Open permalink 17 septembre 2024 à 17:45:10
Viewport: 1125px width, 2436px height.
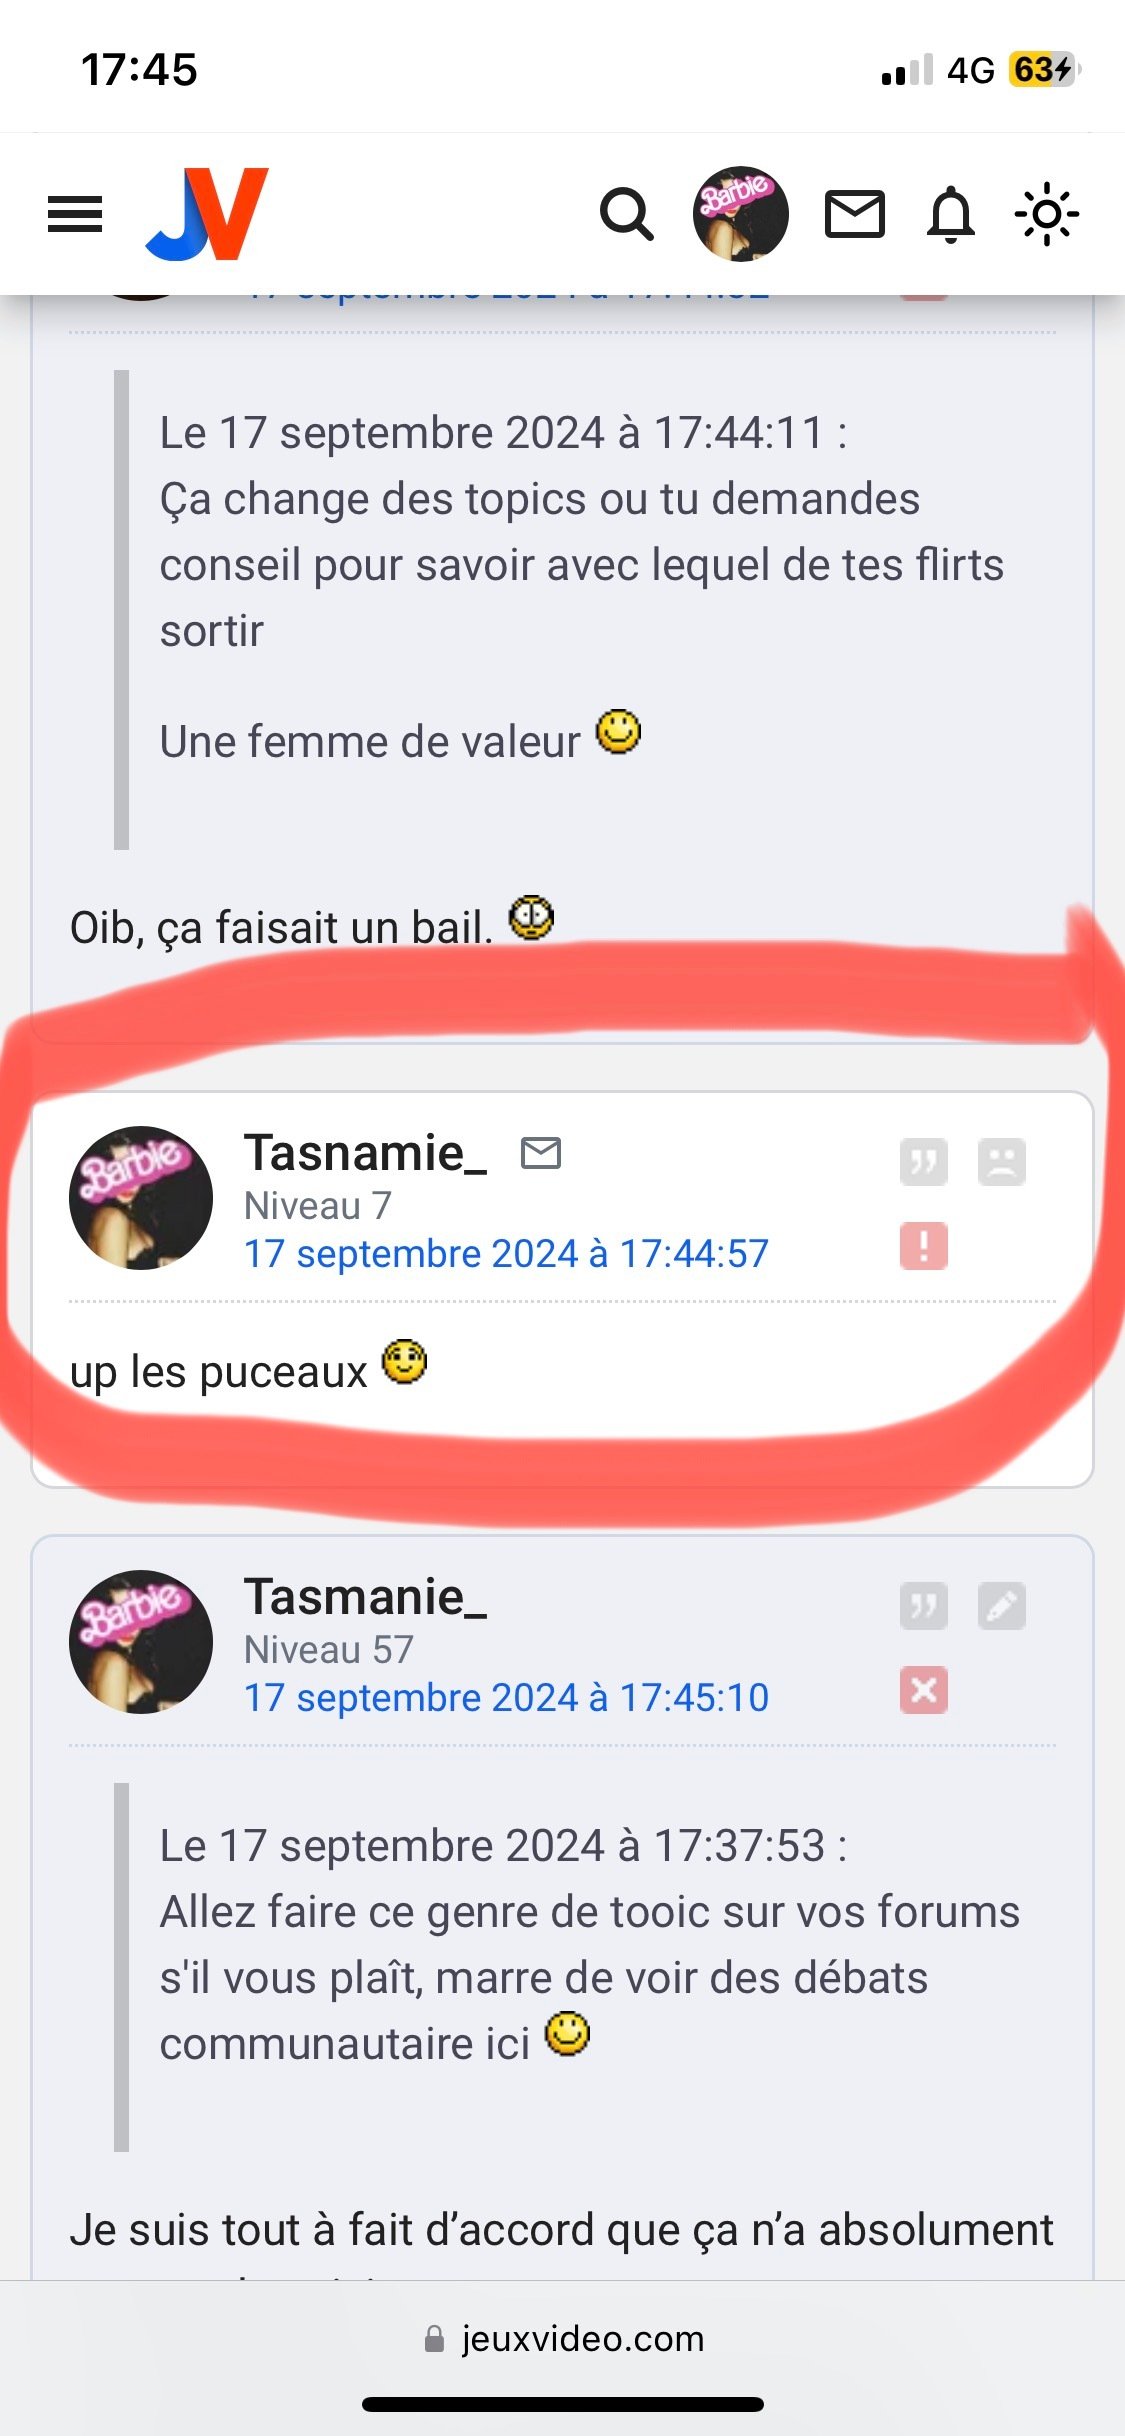507,1697
